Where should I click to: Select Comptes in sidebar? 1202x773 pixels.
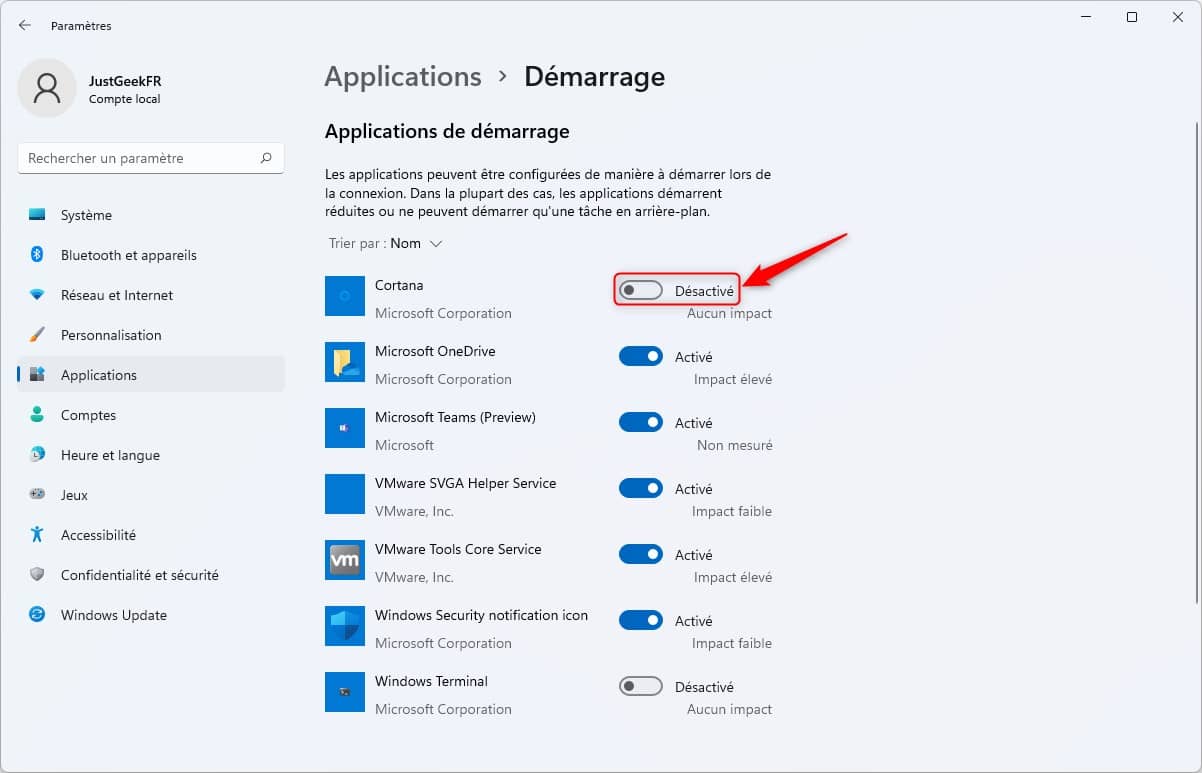pyautogui.click(x=151, y=415)
